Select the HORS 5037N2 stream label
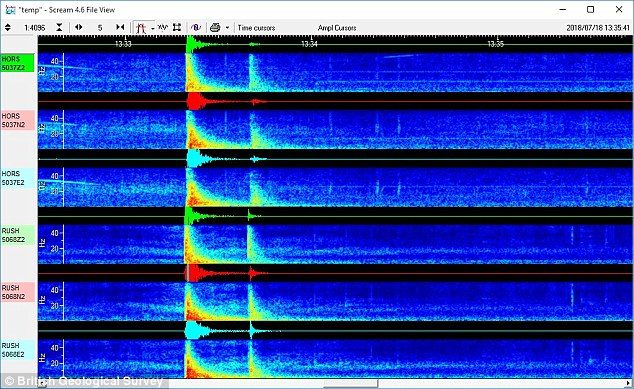Image resolution: width=634 pixels, height=389 pixels. pos(17,120)
